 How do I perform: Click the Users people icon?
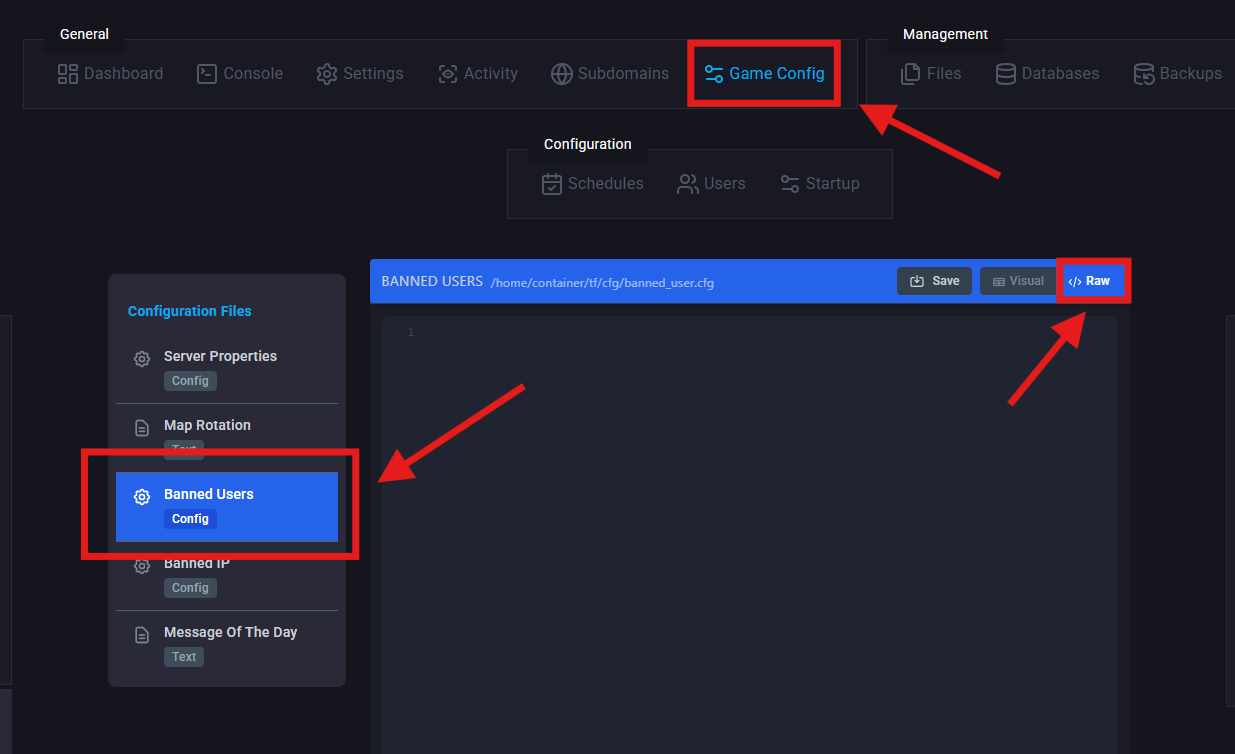click(688, 183)
